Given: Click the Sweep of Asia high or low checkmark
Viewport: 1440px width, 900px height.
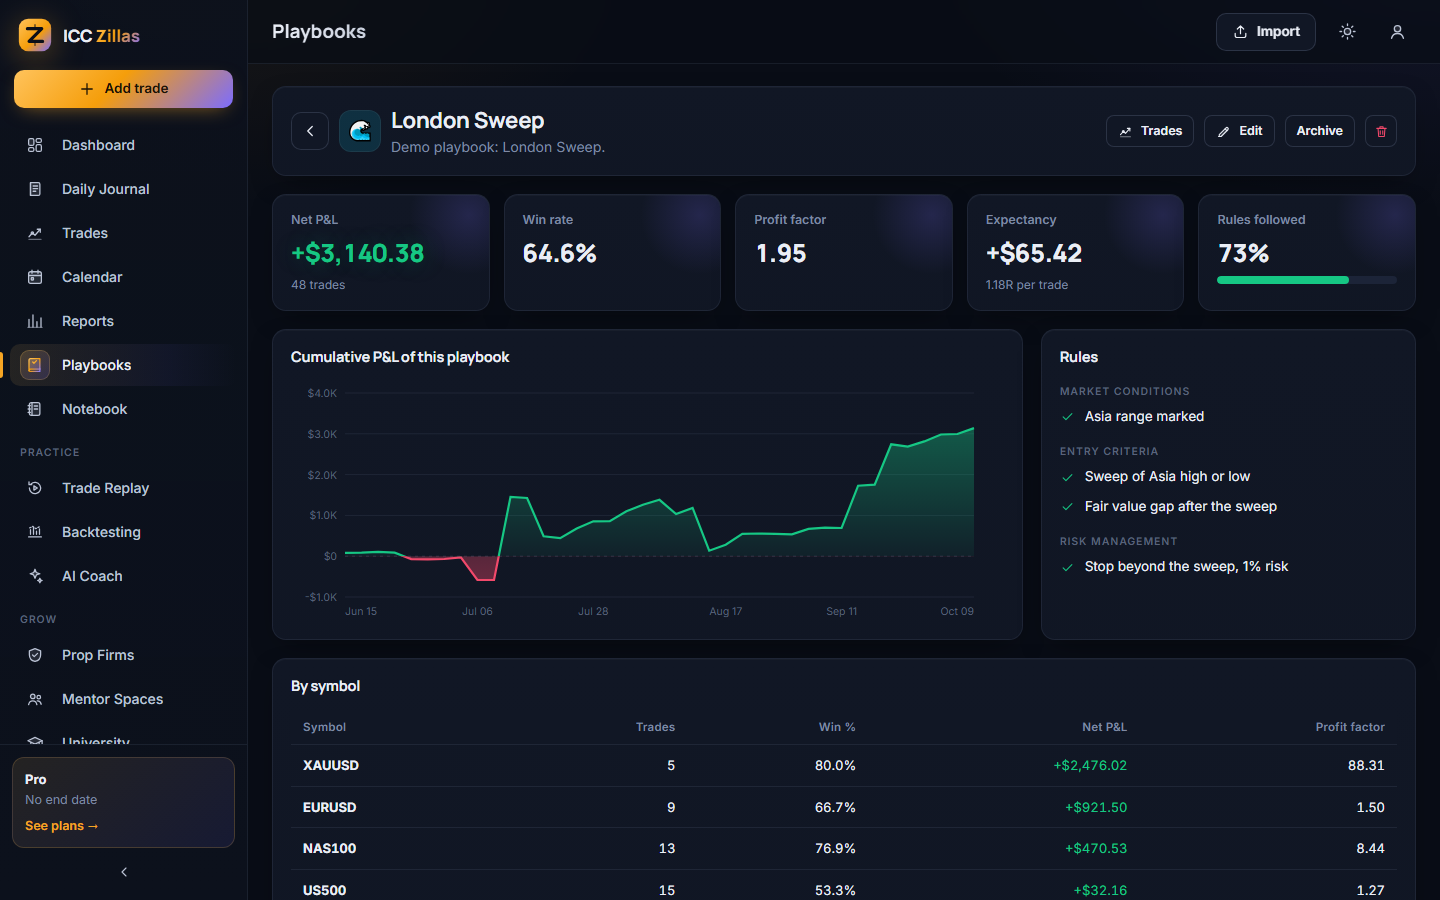Looking at the screenshot, I should pos(1067,477).
